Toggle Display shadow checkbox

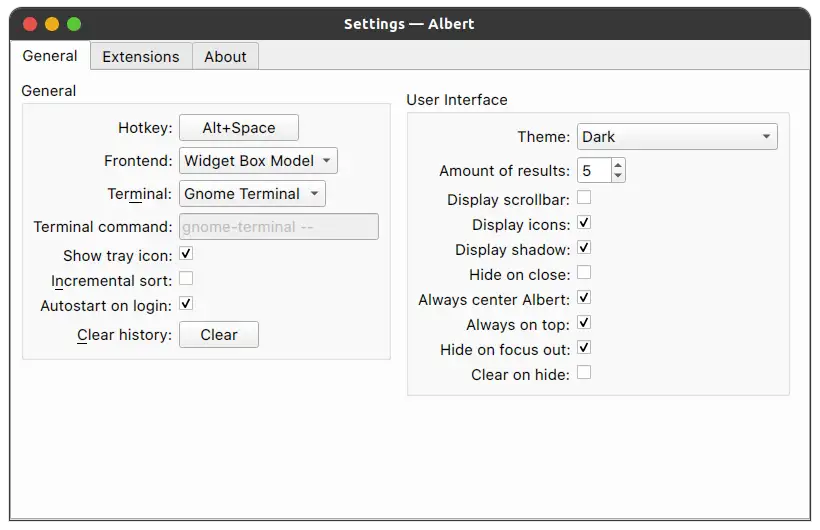[584, 247]
